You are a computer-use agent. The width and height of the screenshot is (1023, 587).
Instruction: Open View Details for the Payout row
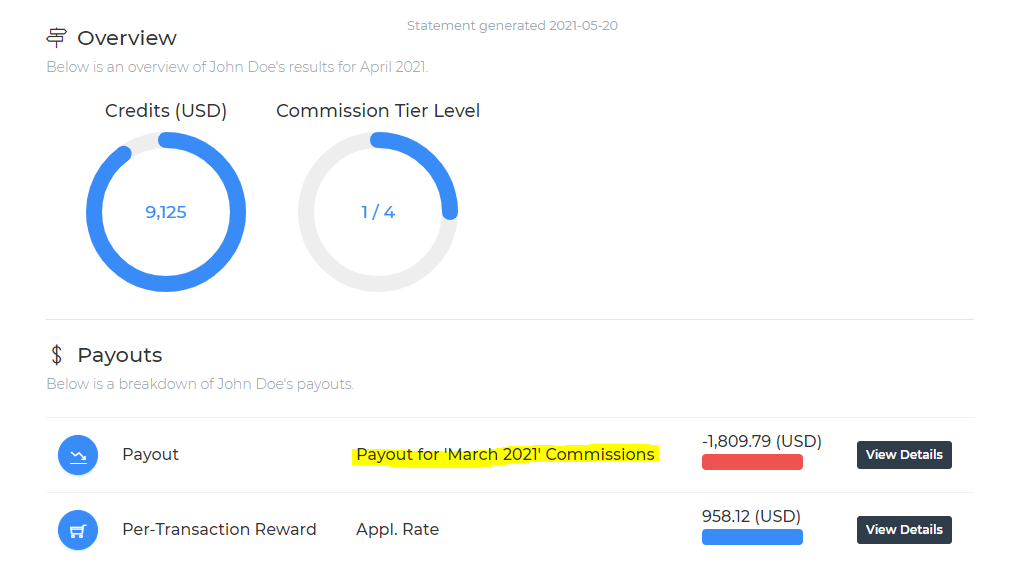(x=904, y=455)
